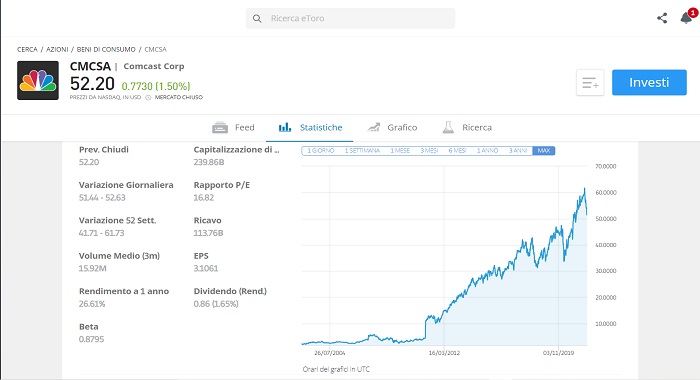
Task: Go to AZIONI breadcrumb link
Action: [57, 50]
